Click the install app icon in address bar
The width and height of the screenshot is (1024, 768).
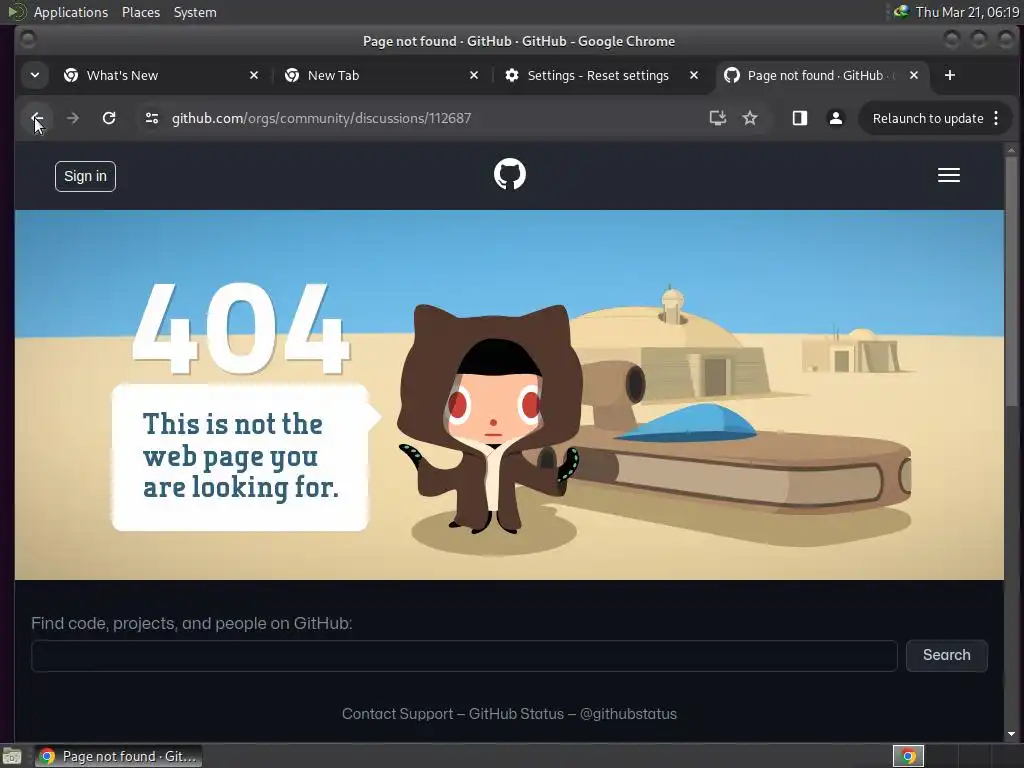coord(718,118)
